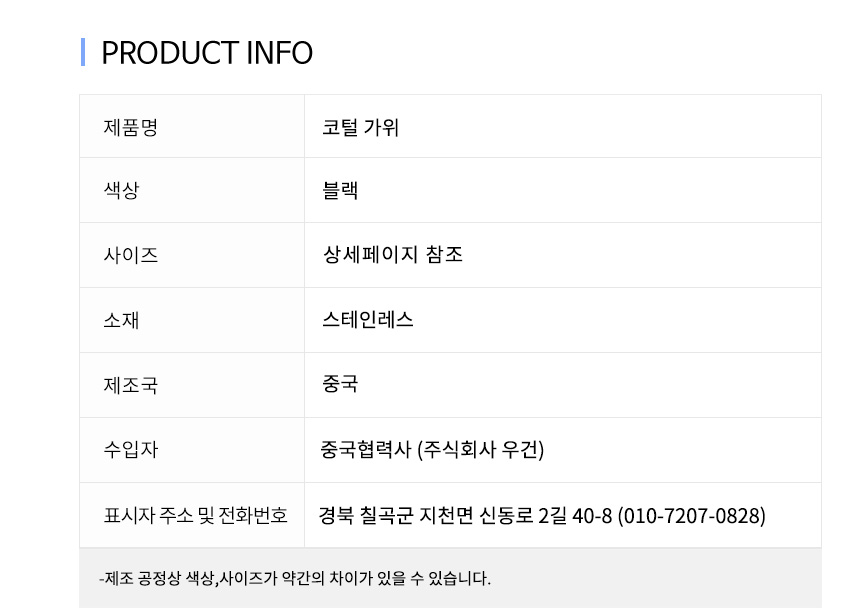This screenshot has height=615, width=860.
Task: Select the 색상 label cell
Action: (x=121, y=190)
